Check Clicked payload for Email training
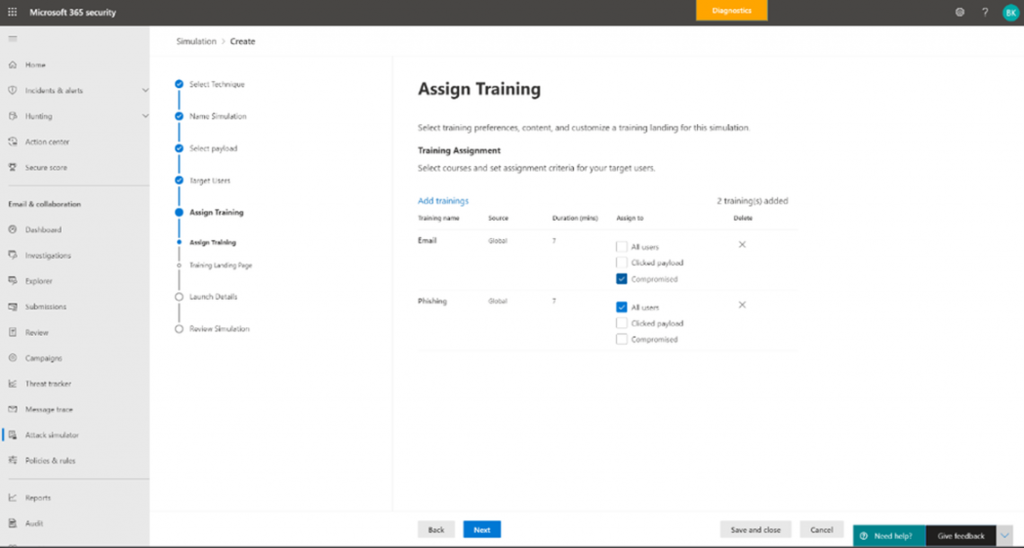The height and width of the screenshot is (548, 1024). 622,263
